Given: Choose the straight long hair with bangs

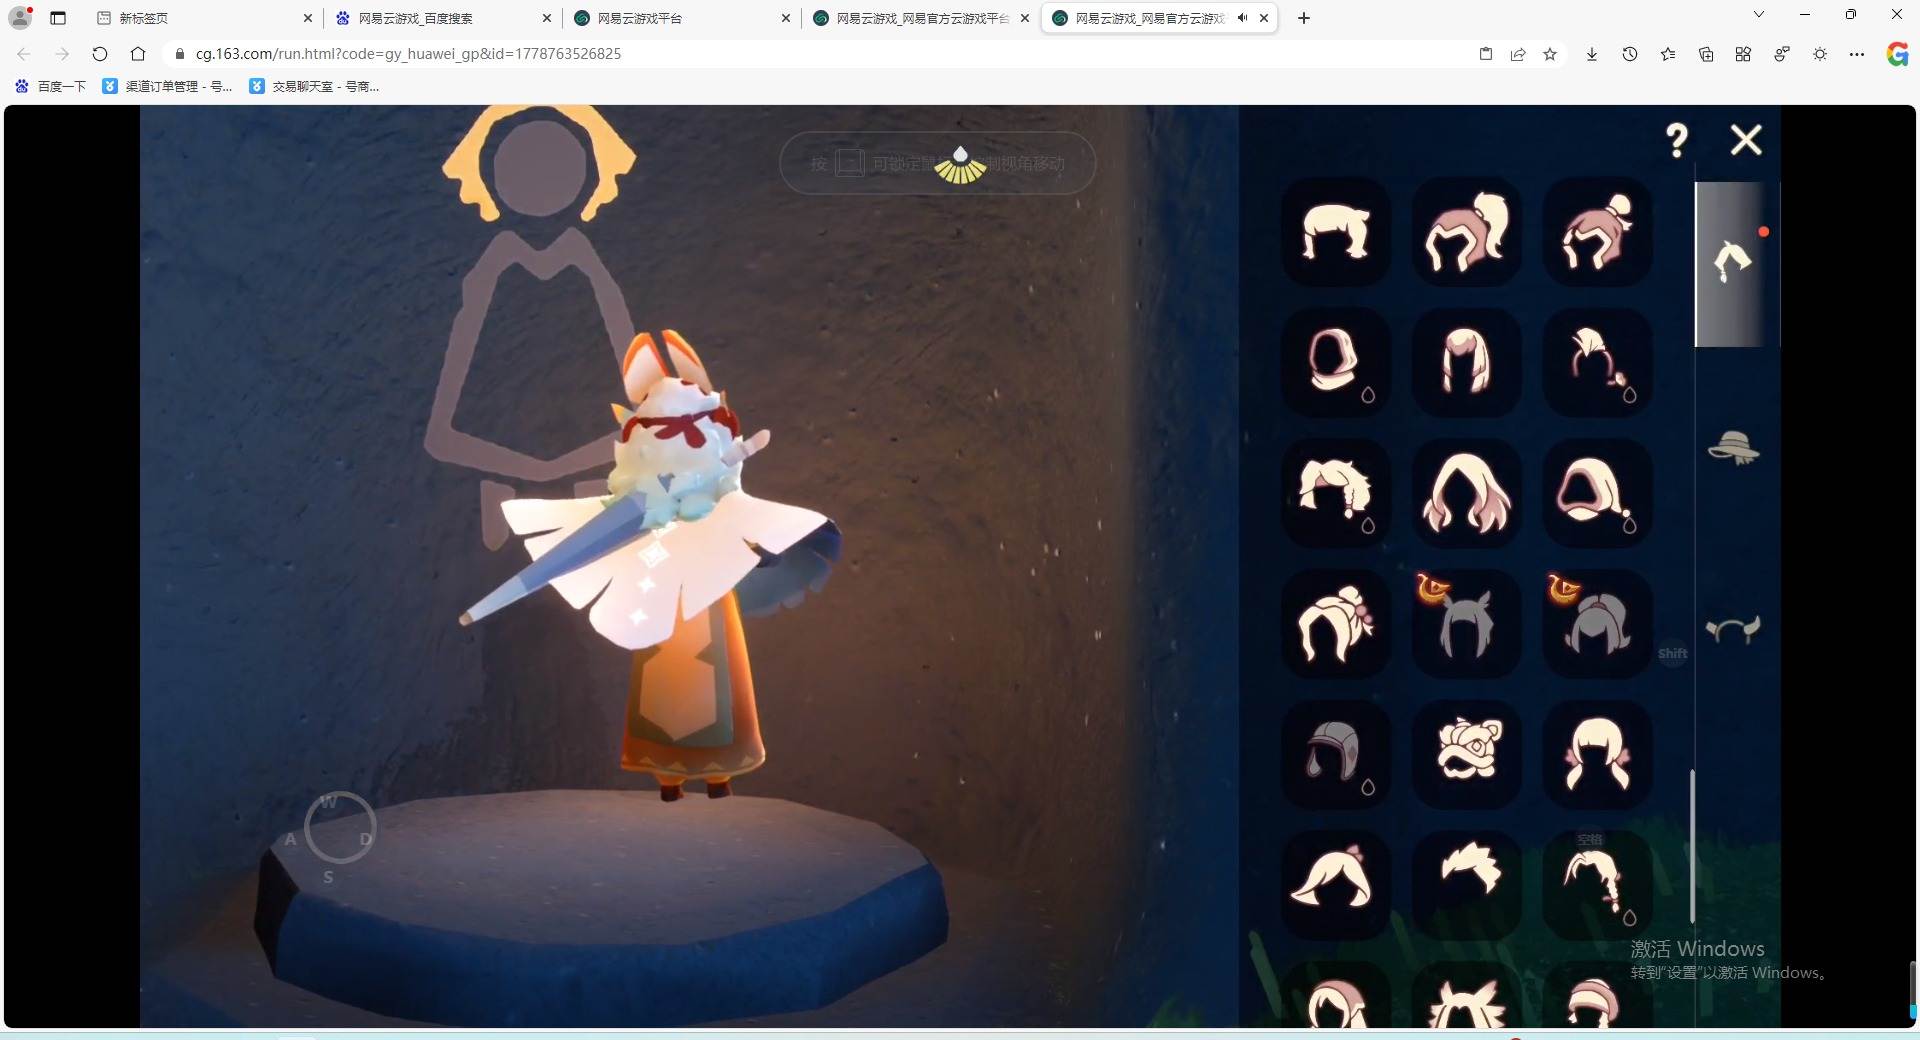Looking at the screenshot, I should [1466, 362].
